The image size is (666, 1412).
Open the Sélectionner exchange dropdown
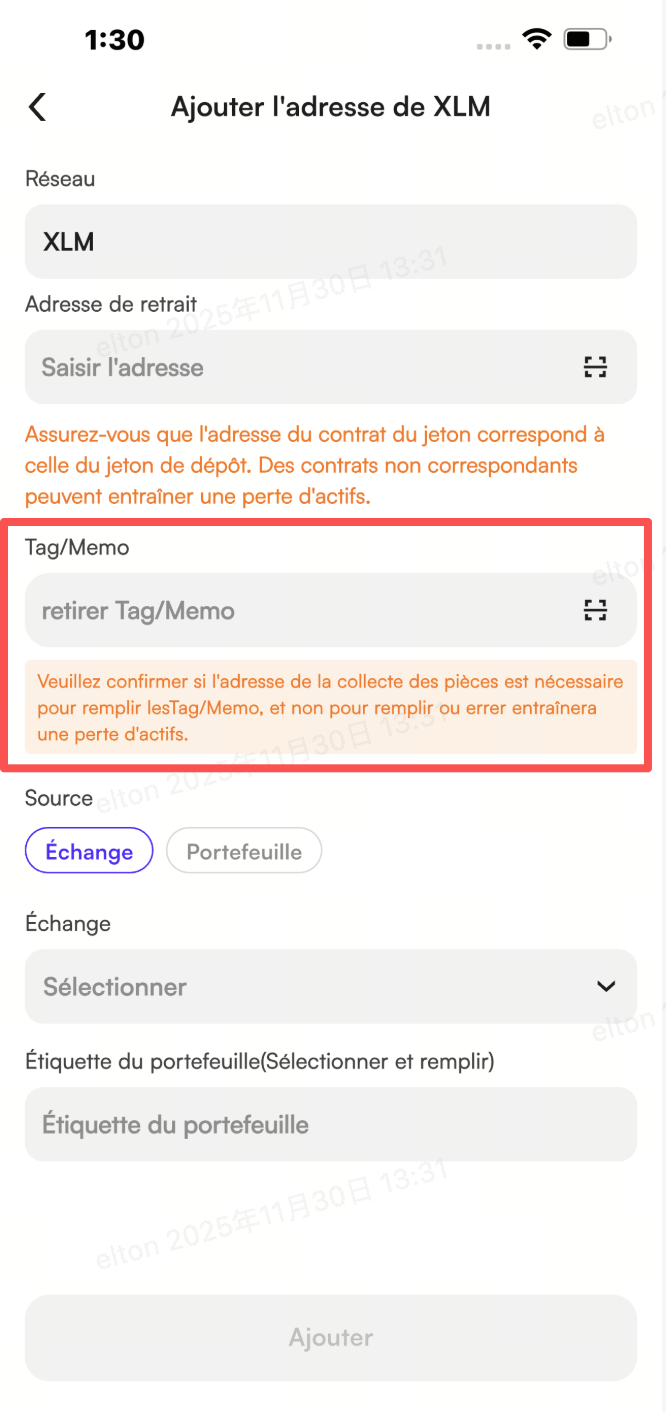pyautogui.click(x=331, y=986)
